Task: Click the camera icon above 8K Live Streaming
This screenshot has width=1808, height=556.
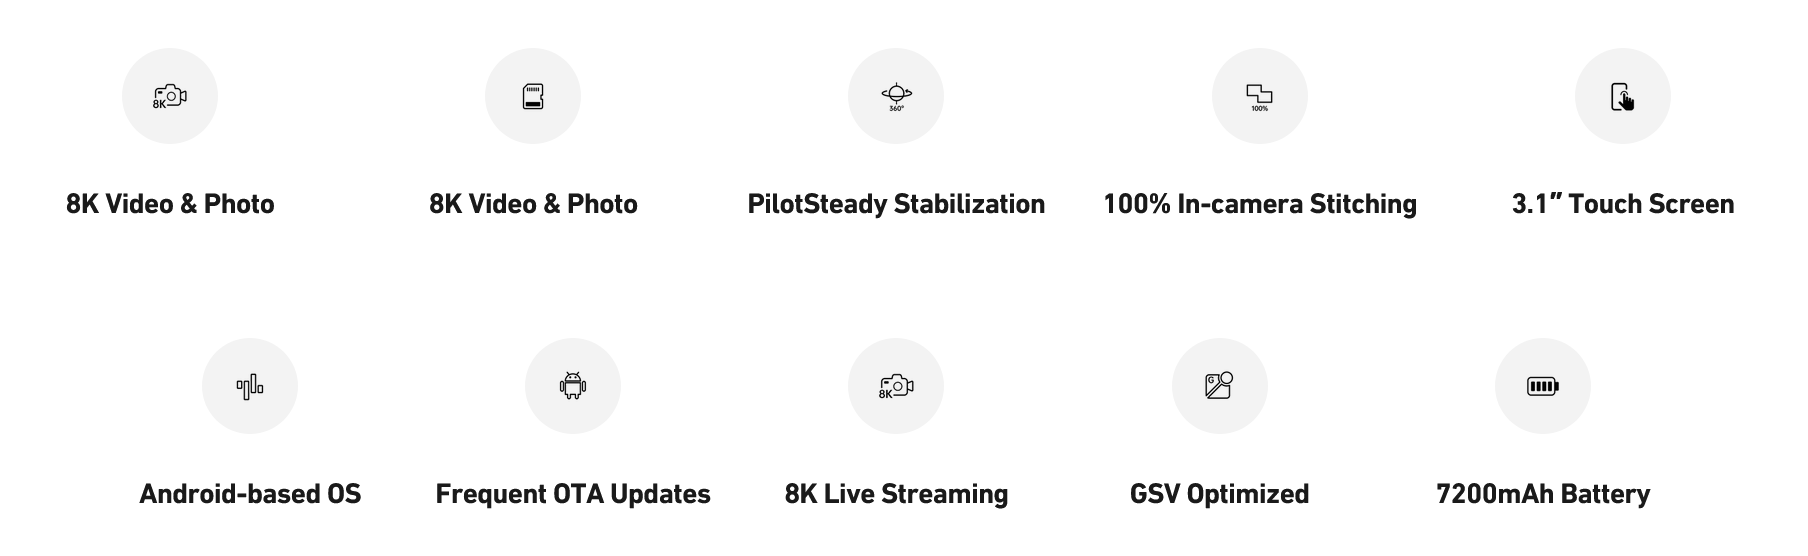Action: (x=896, y=386)
